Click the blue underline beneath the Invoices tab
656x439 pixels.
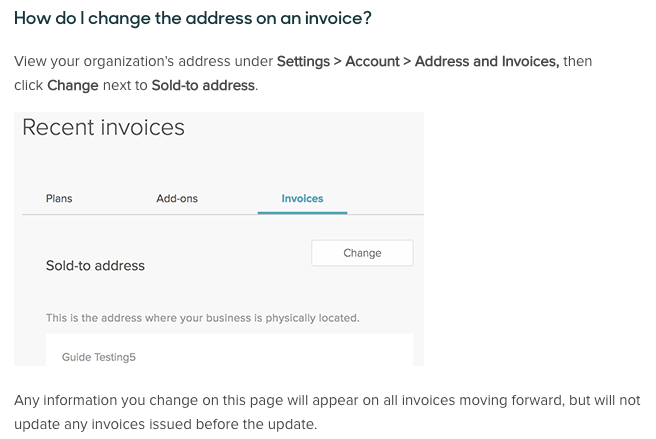302,213
